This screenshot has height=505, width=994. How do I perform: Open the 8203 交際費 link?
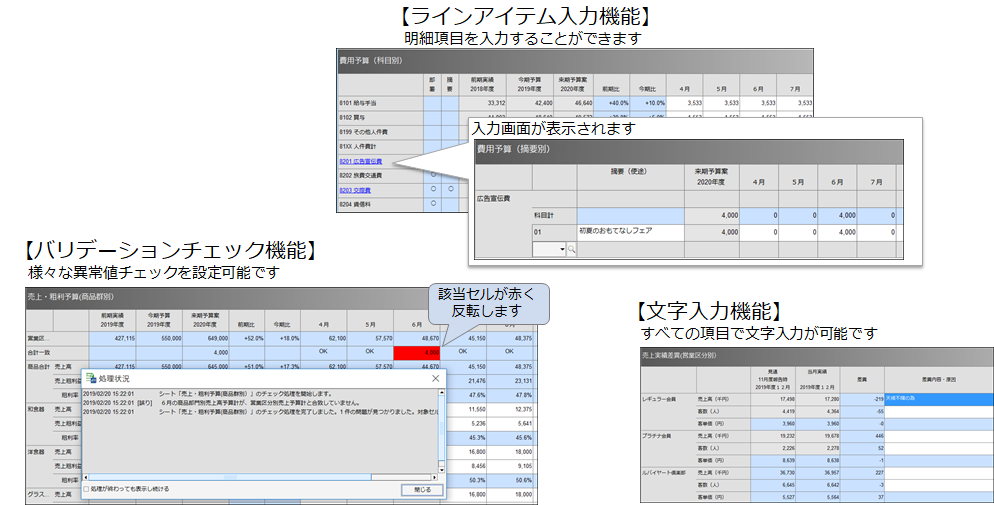pos(355,190)
